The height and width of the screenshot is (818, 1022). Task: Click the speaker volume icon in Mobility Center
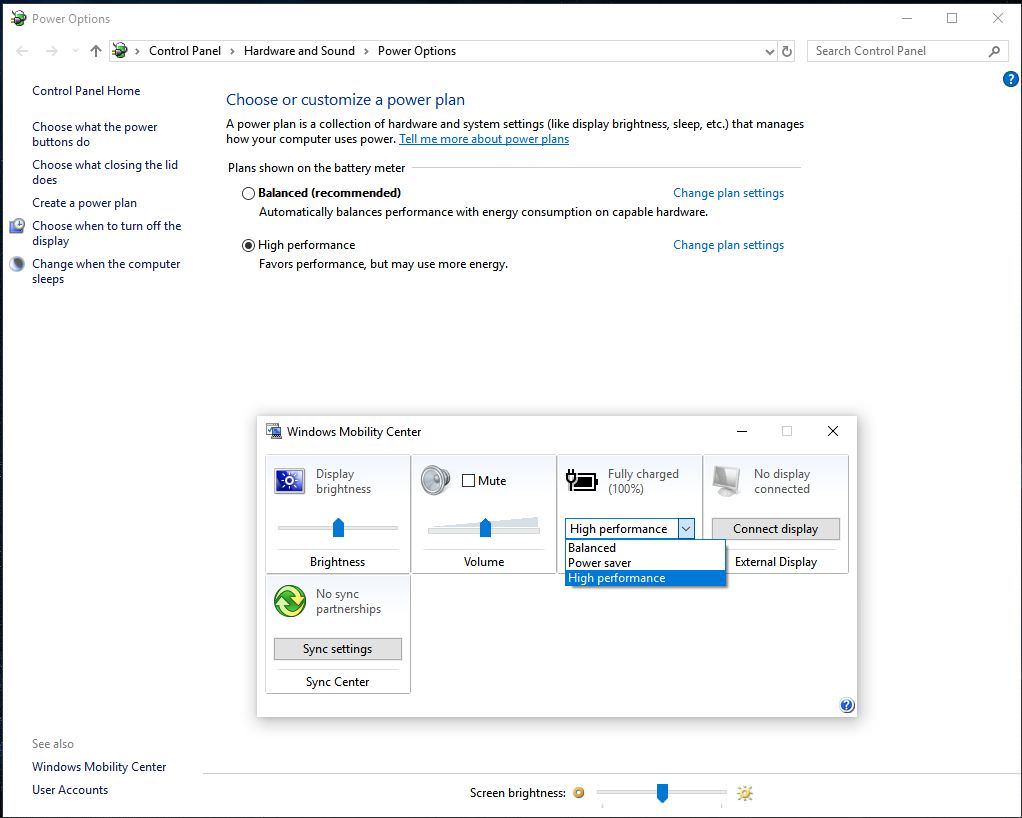(435, 480)
